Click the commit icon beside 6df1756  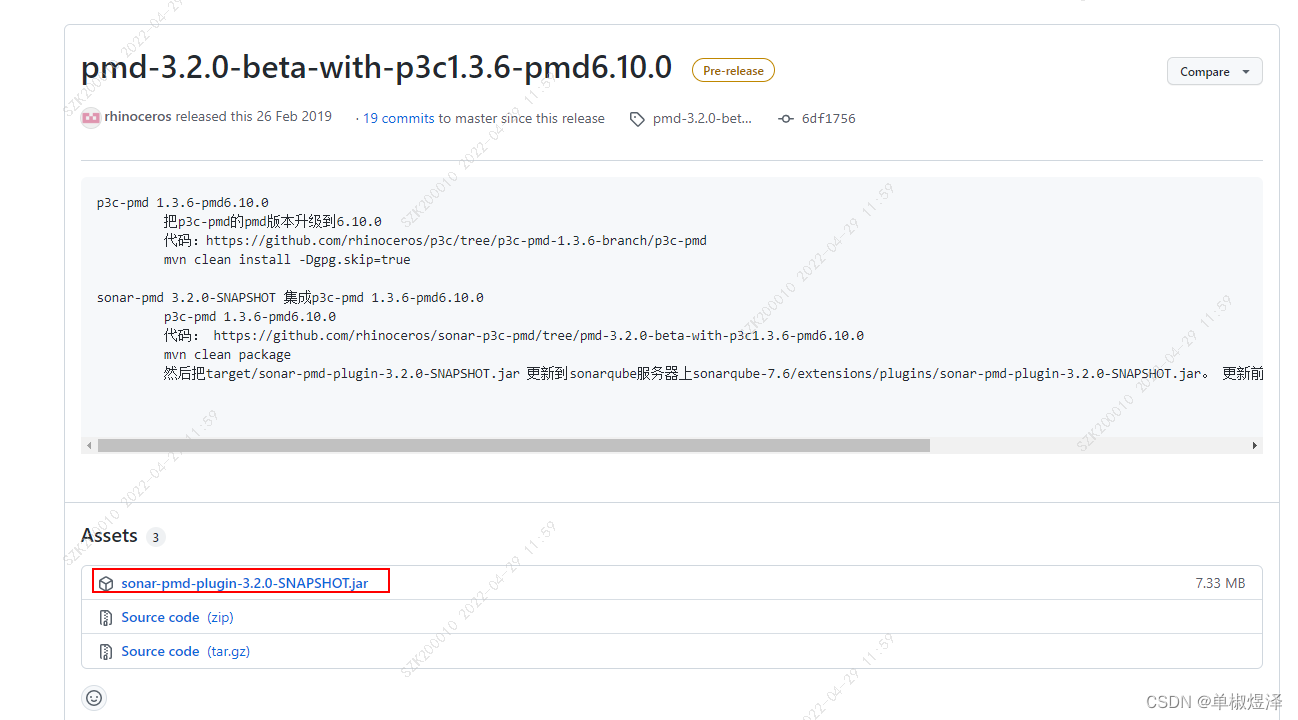786,119
